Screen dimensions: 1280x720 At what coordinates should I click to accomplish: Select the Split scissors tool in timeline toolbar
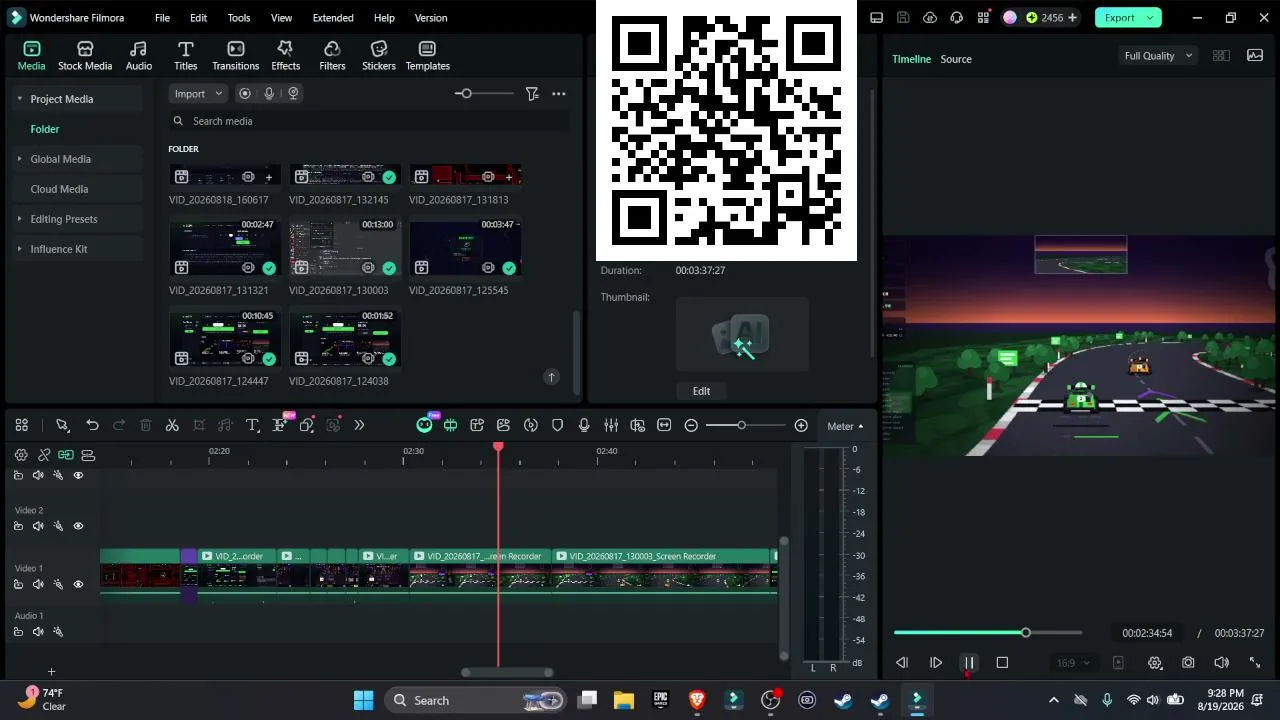[x=172, y=425]
